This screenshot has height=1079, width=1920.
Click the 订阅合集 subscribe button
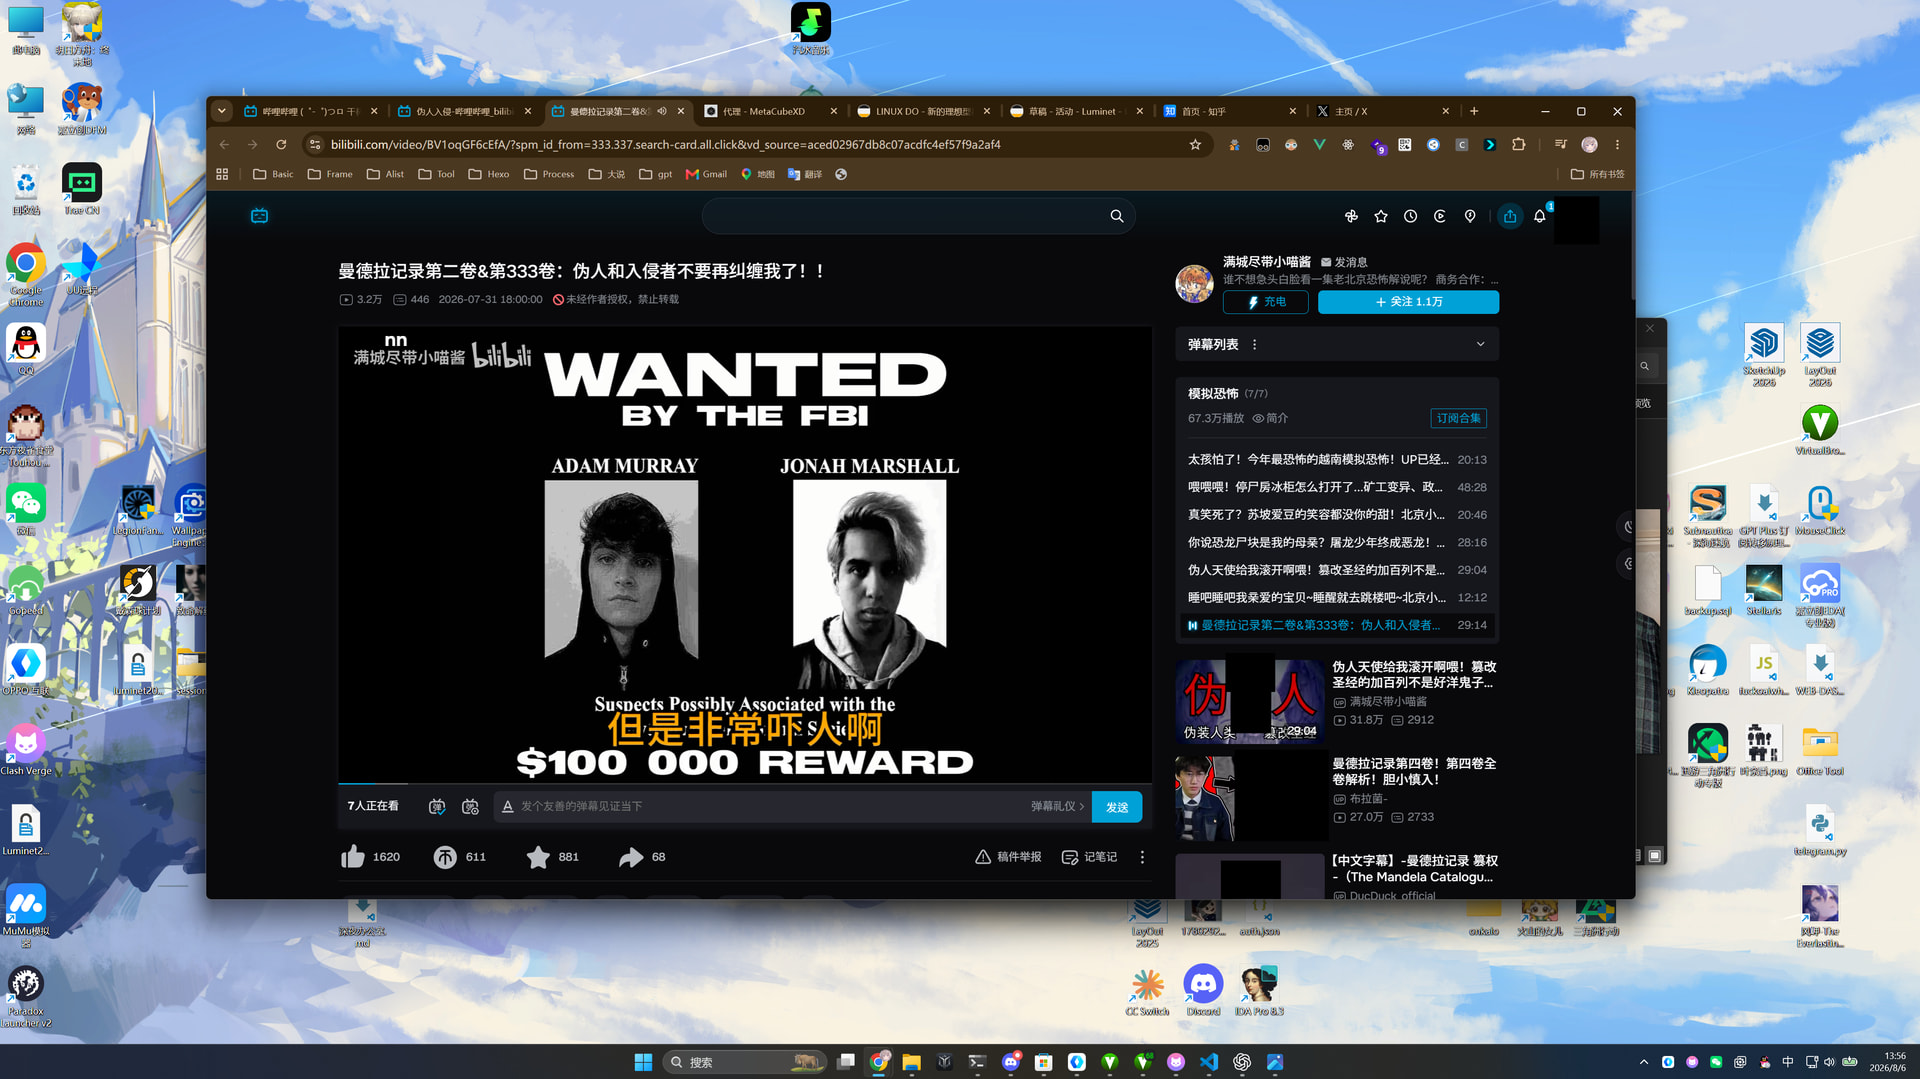(x=1458, y=418)
